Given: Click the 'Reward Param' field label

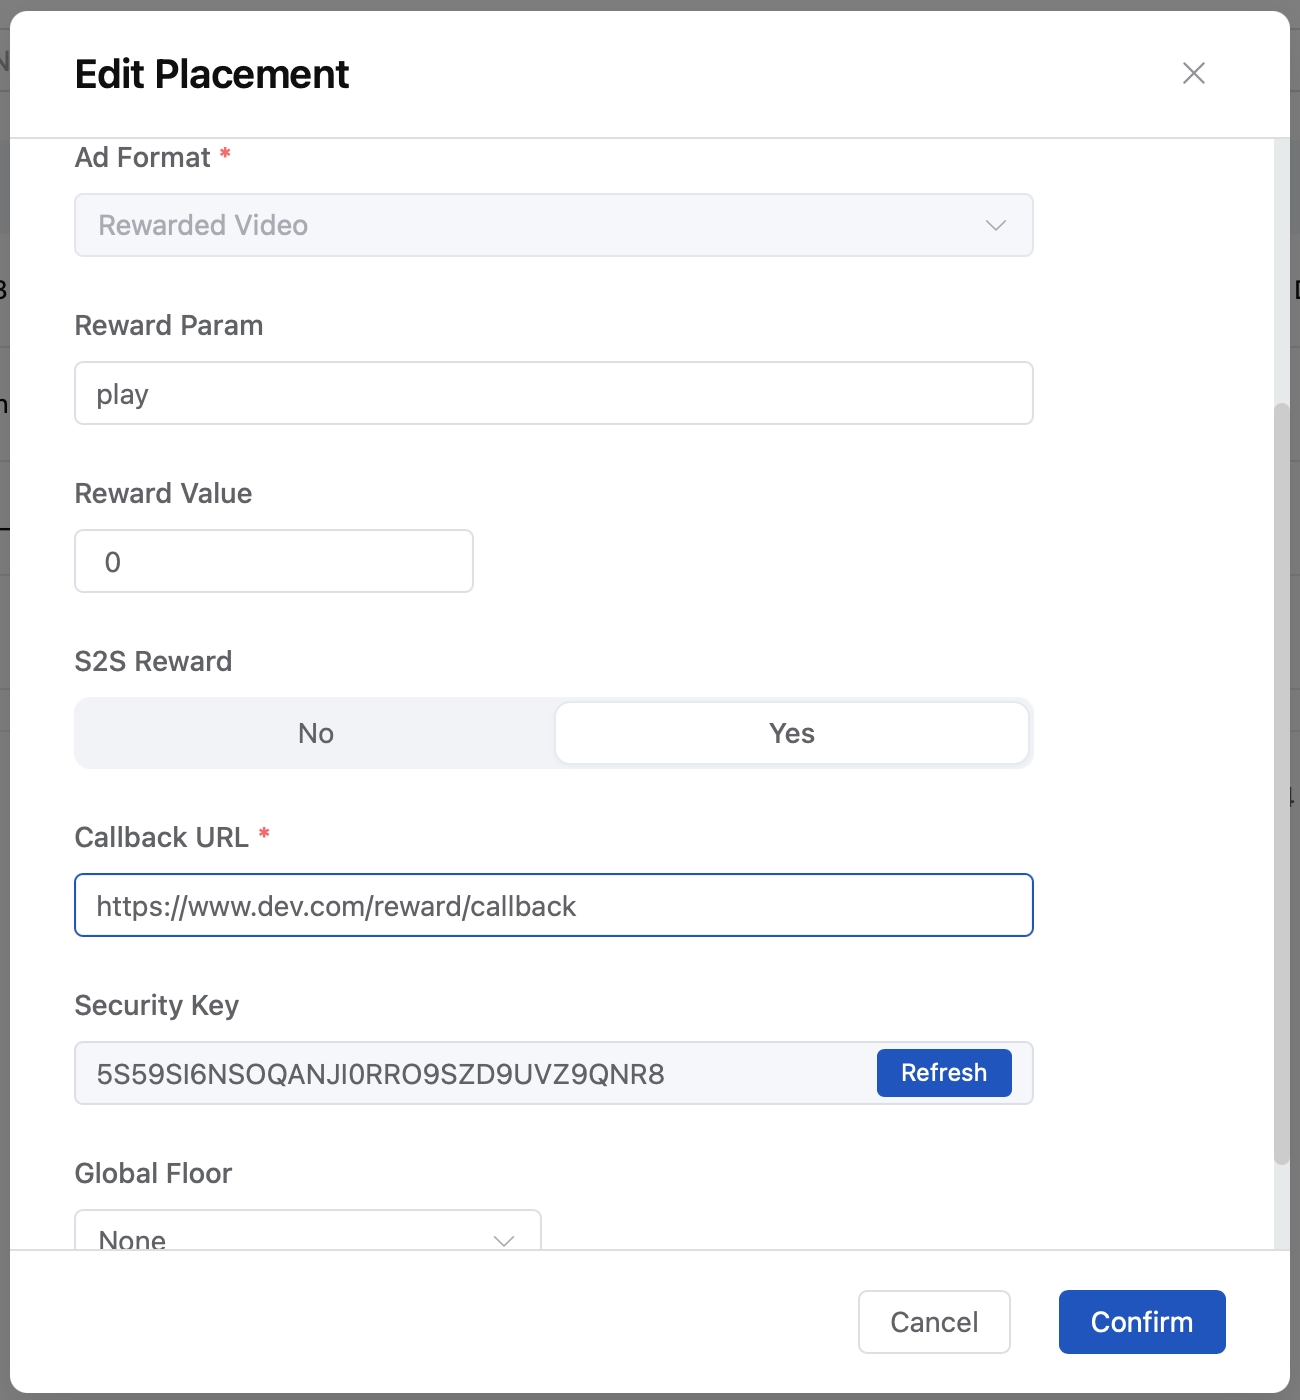Looking at the screenshot, I should (169, 325).
